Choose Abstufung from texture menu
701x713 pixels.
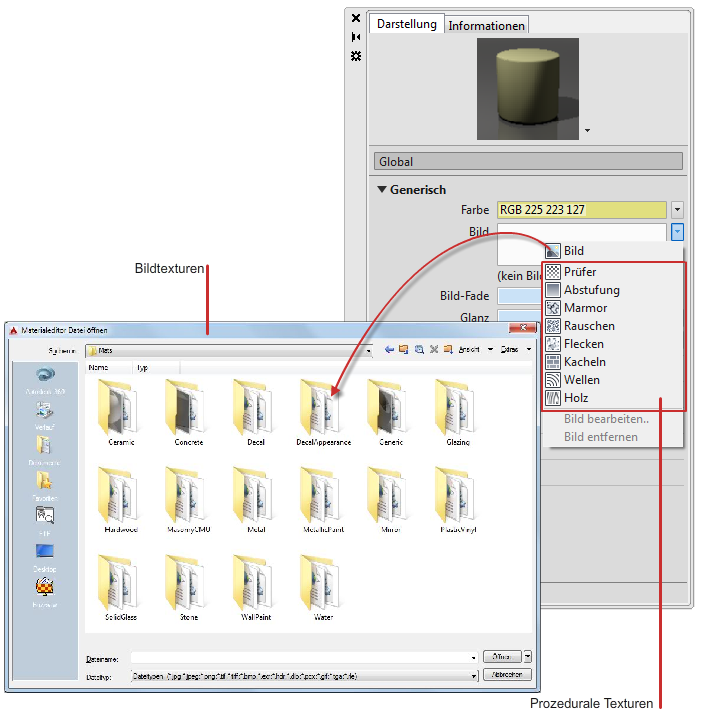pos(613,290)
